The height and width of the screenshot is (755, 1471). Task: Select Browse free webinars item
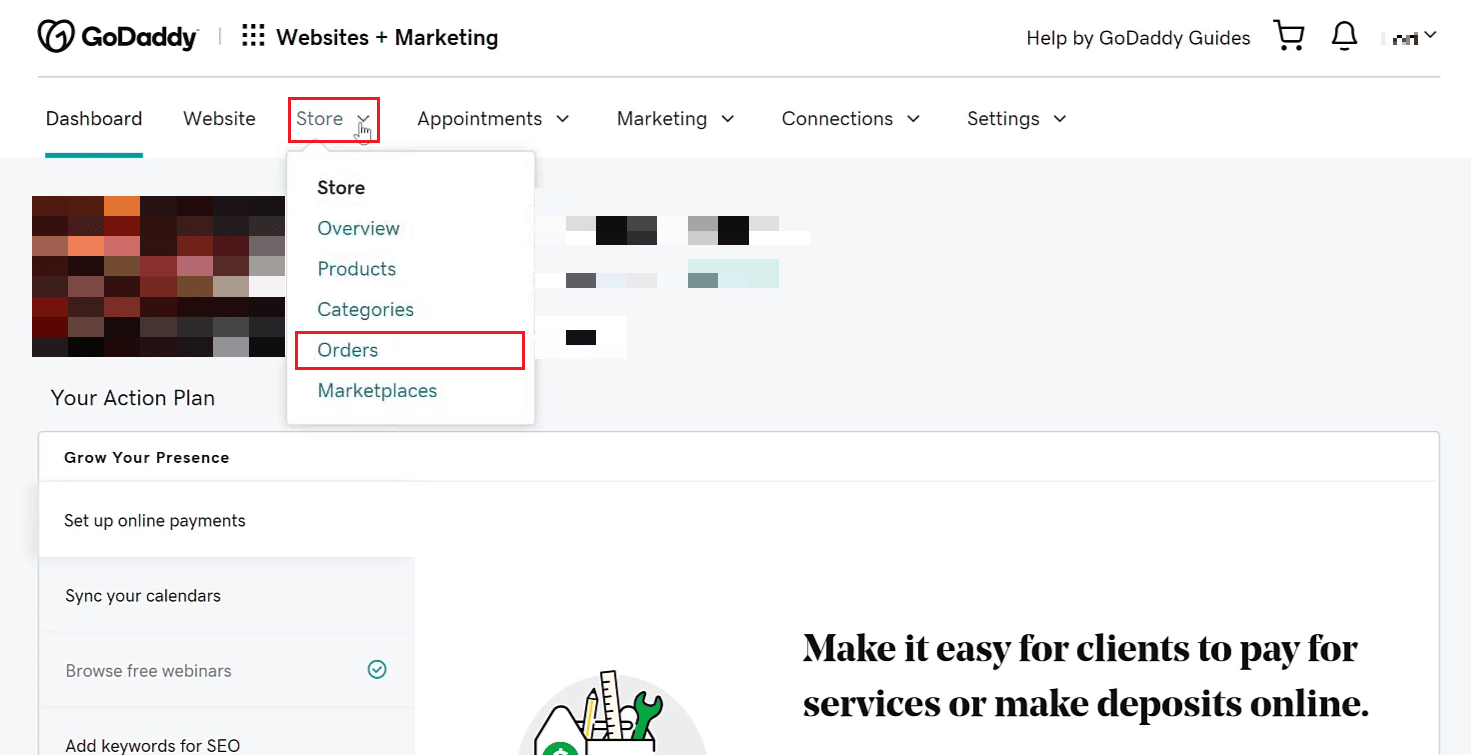[227, 670]
